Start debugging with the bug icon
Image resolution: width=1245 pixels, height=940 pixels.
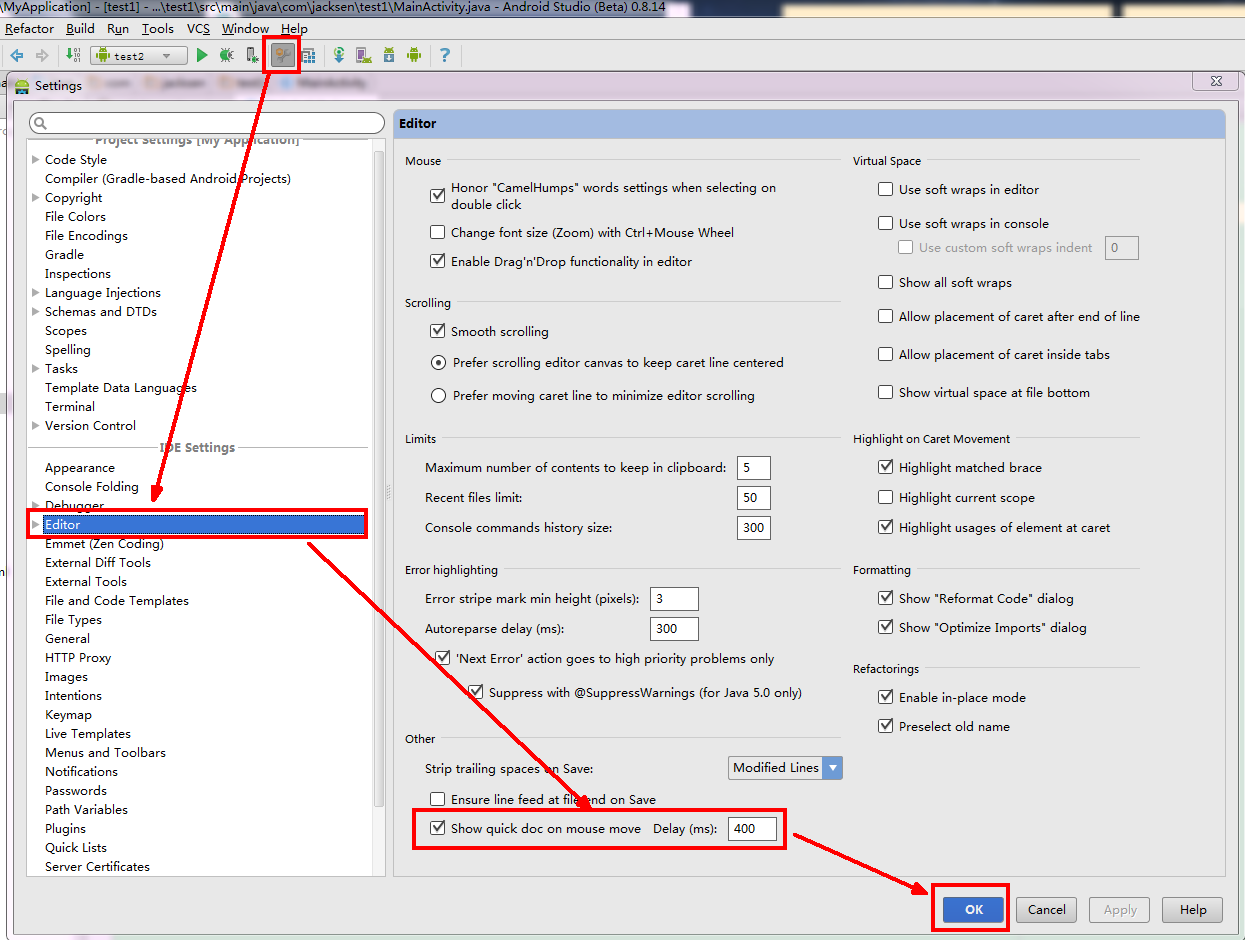pos(227,56)
